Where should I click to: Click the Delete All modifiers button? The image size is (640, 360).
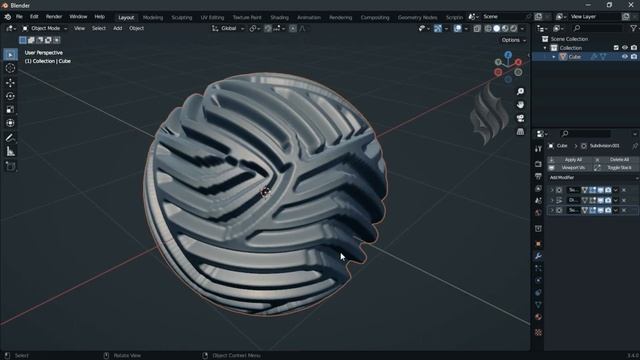point(616,160)
